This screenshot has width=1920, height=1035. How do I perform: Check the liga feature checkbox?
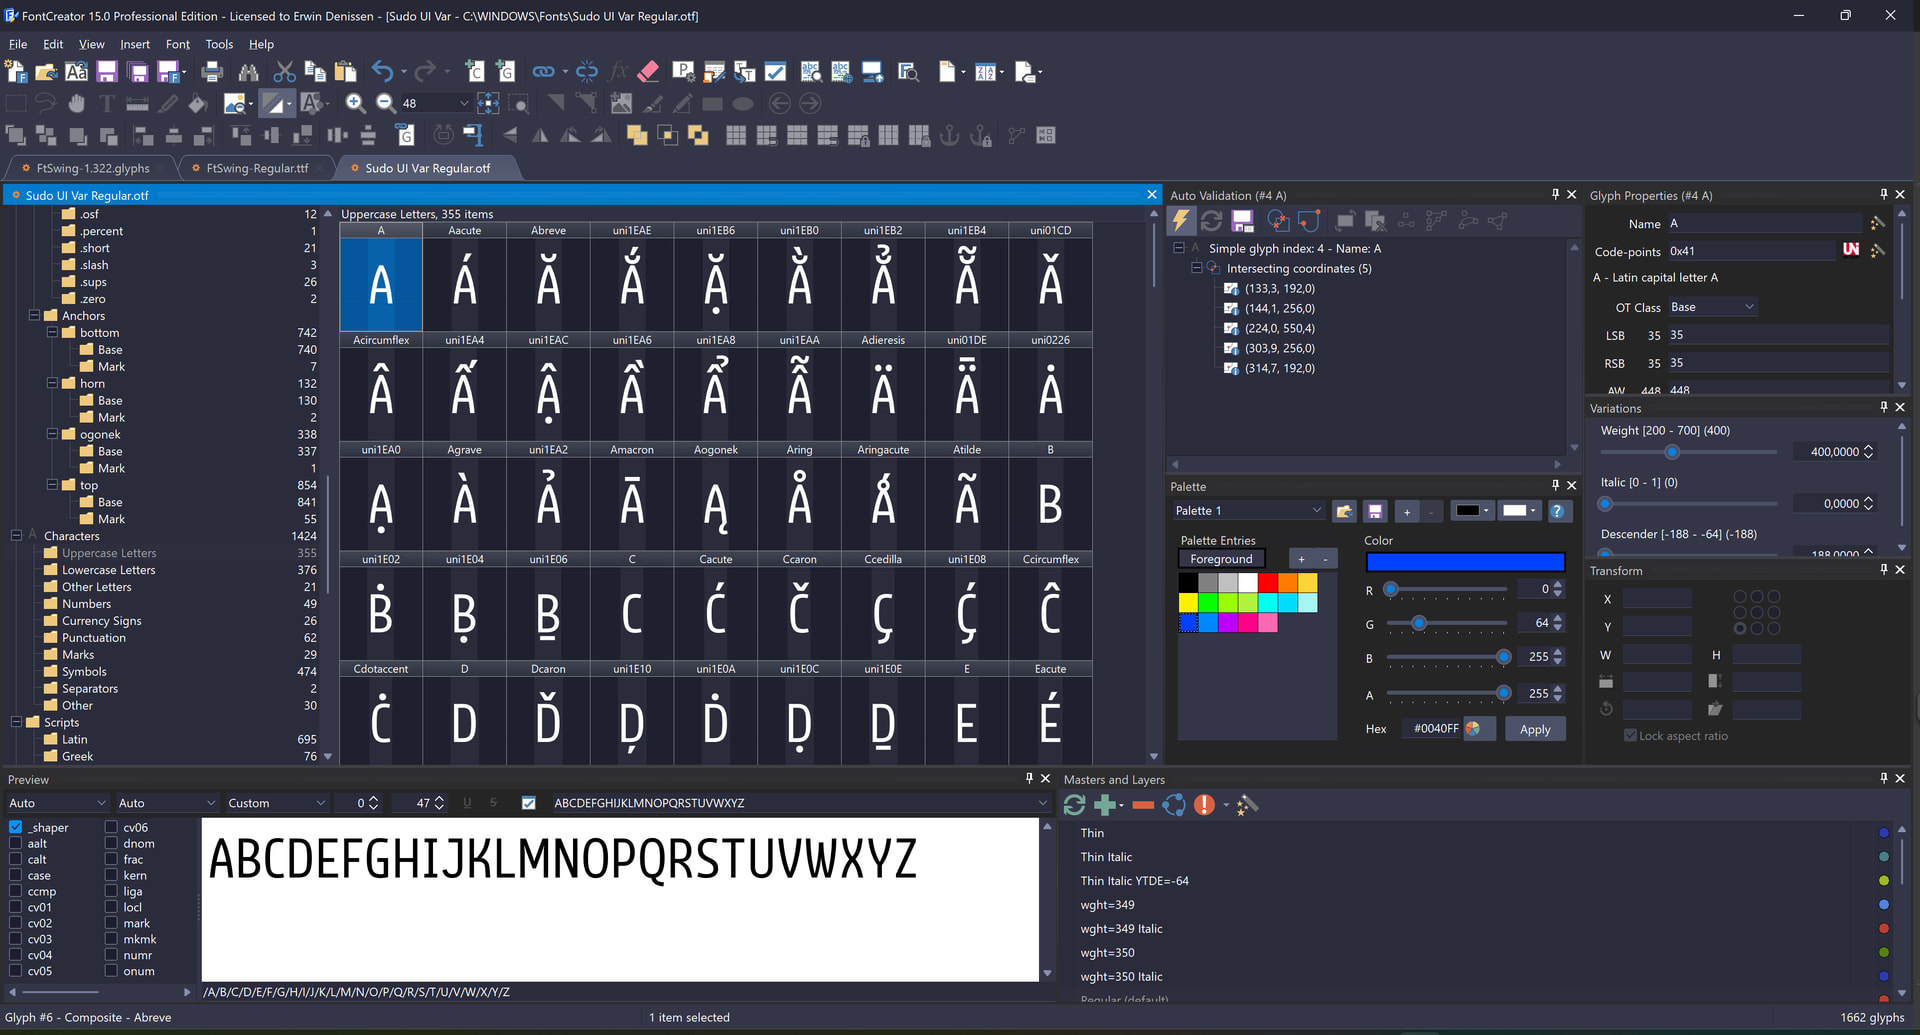(x=112, y=891)
